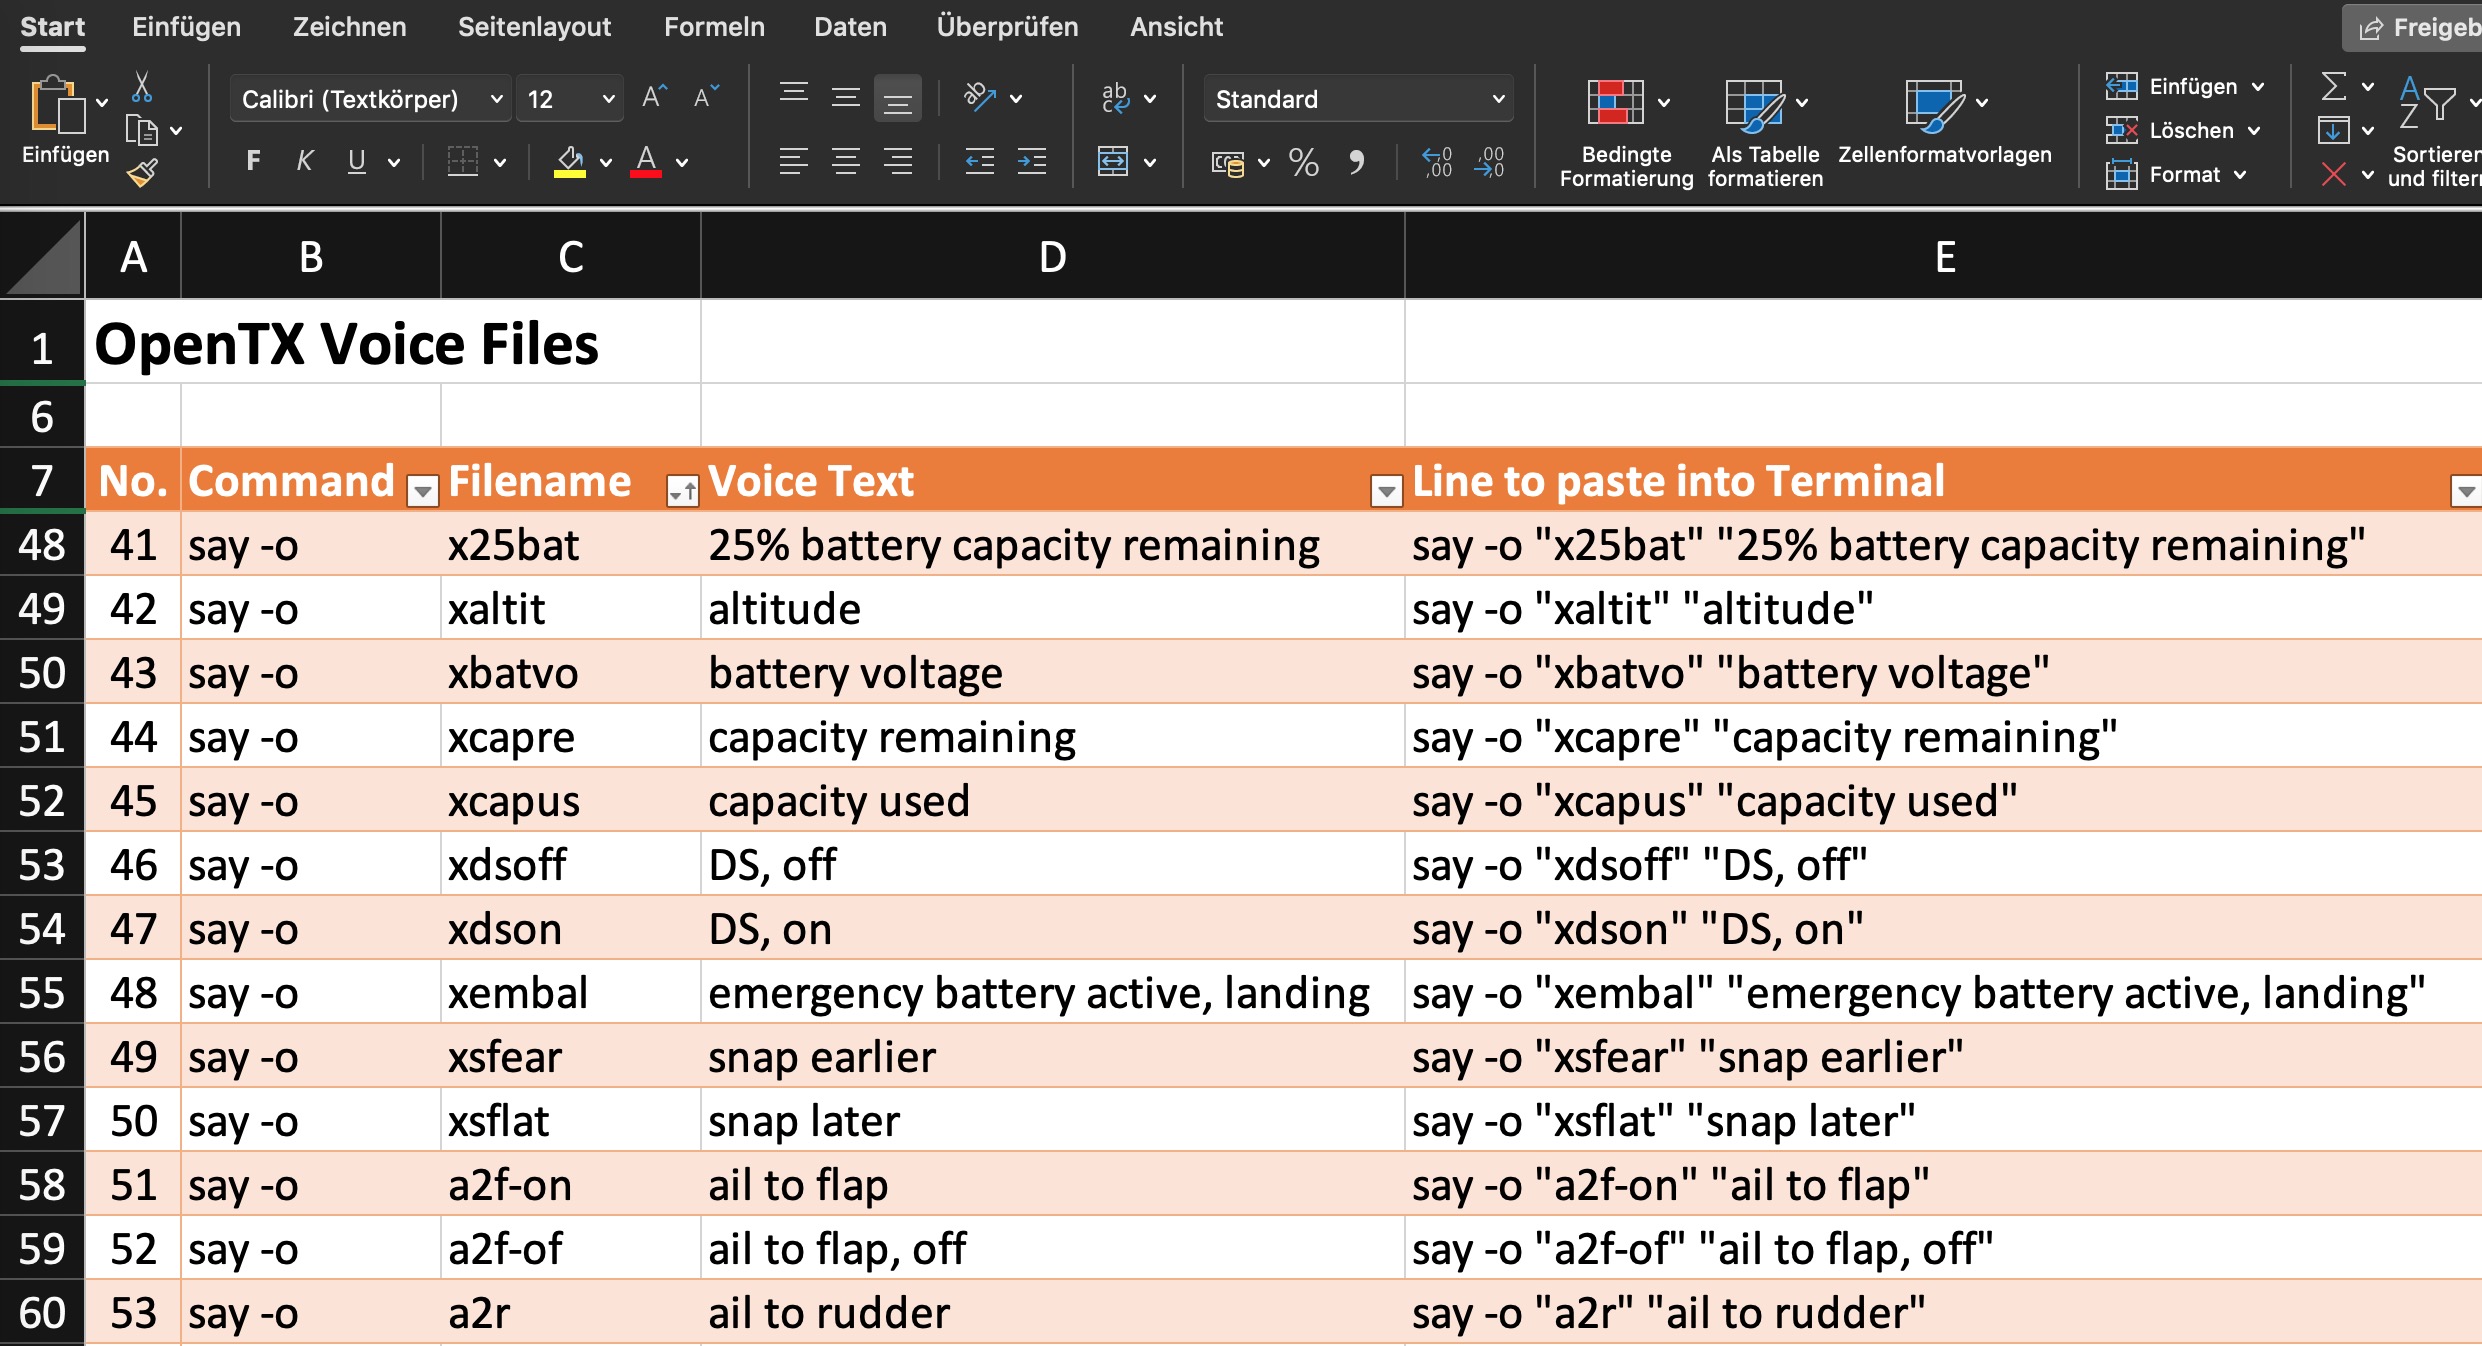Screen dimensions: 2482x1346
Task: Click the increase font size icon
Action: [x=654, y=97]
